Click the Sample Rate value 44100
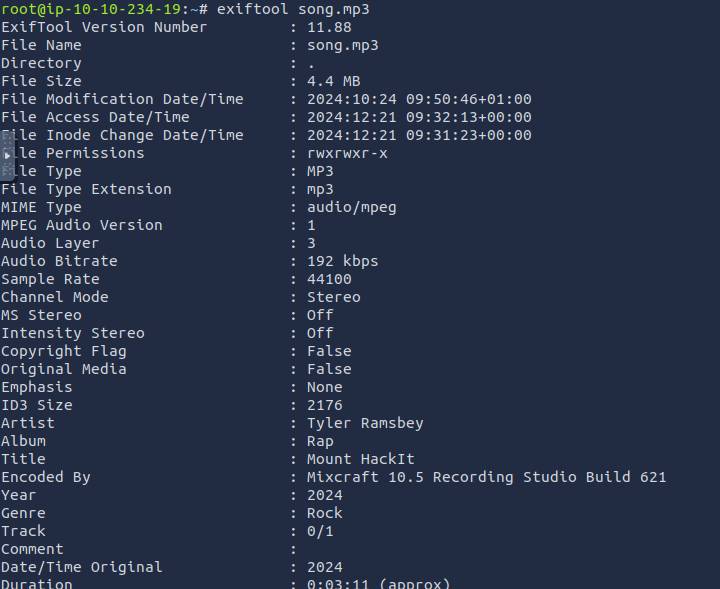This screenshot has height=589, width=720. pos(329,279)
